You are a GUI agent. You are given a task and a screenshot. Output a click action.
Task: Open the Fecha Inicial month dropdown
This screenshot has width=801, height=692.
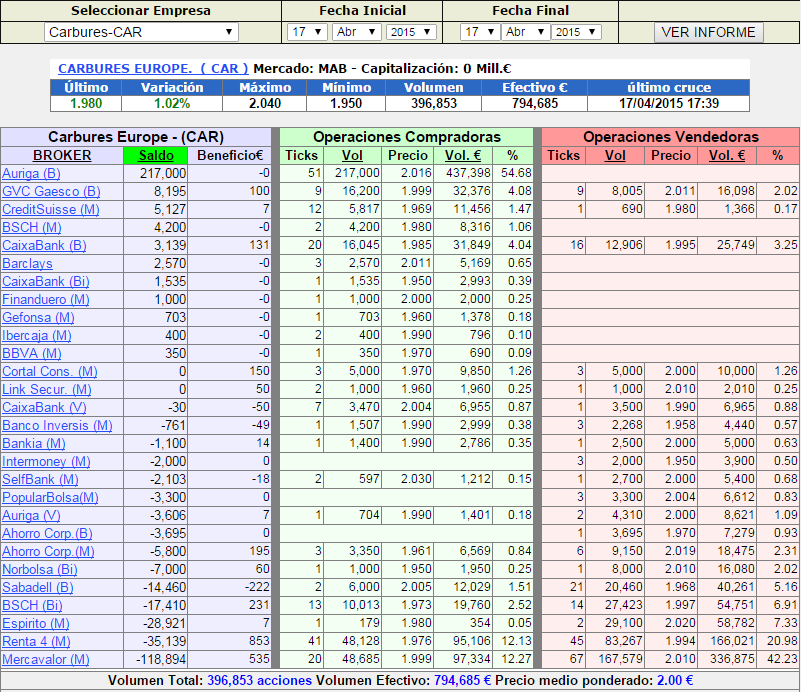tap(356, 32)
